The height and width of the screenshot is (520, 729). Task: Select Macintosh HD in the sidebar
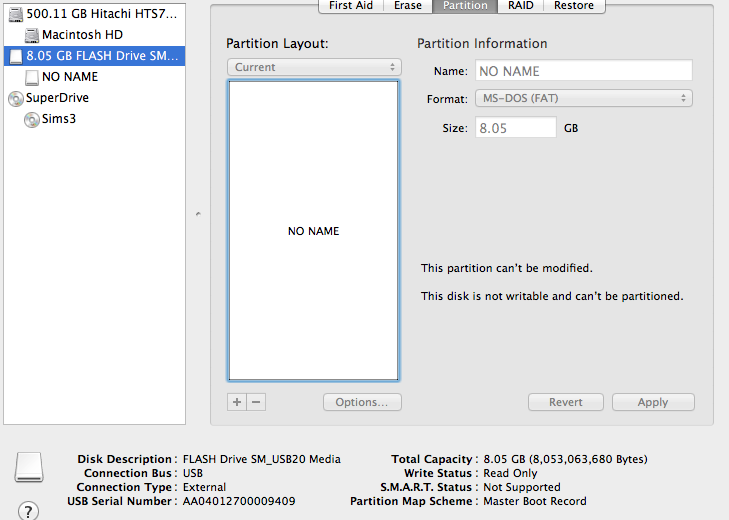pos(94,35)
